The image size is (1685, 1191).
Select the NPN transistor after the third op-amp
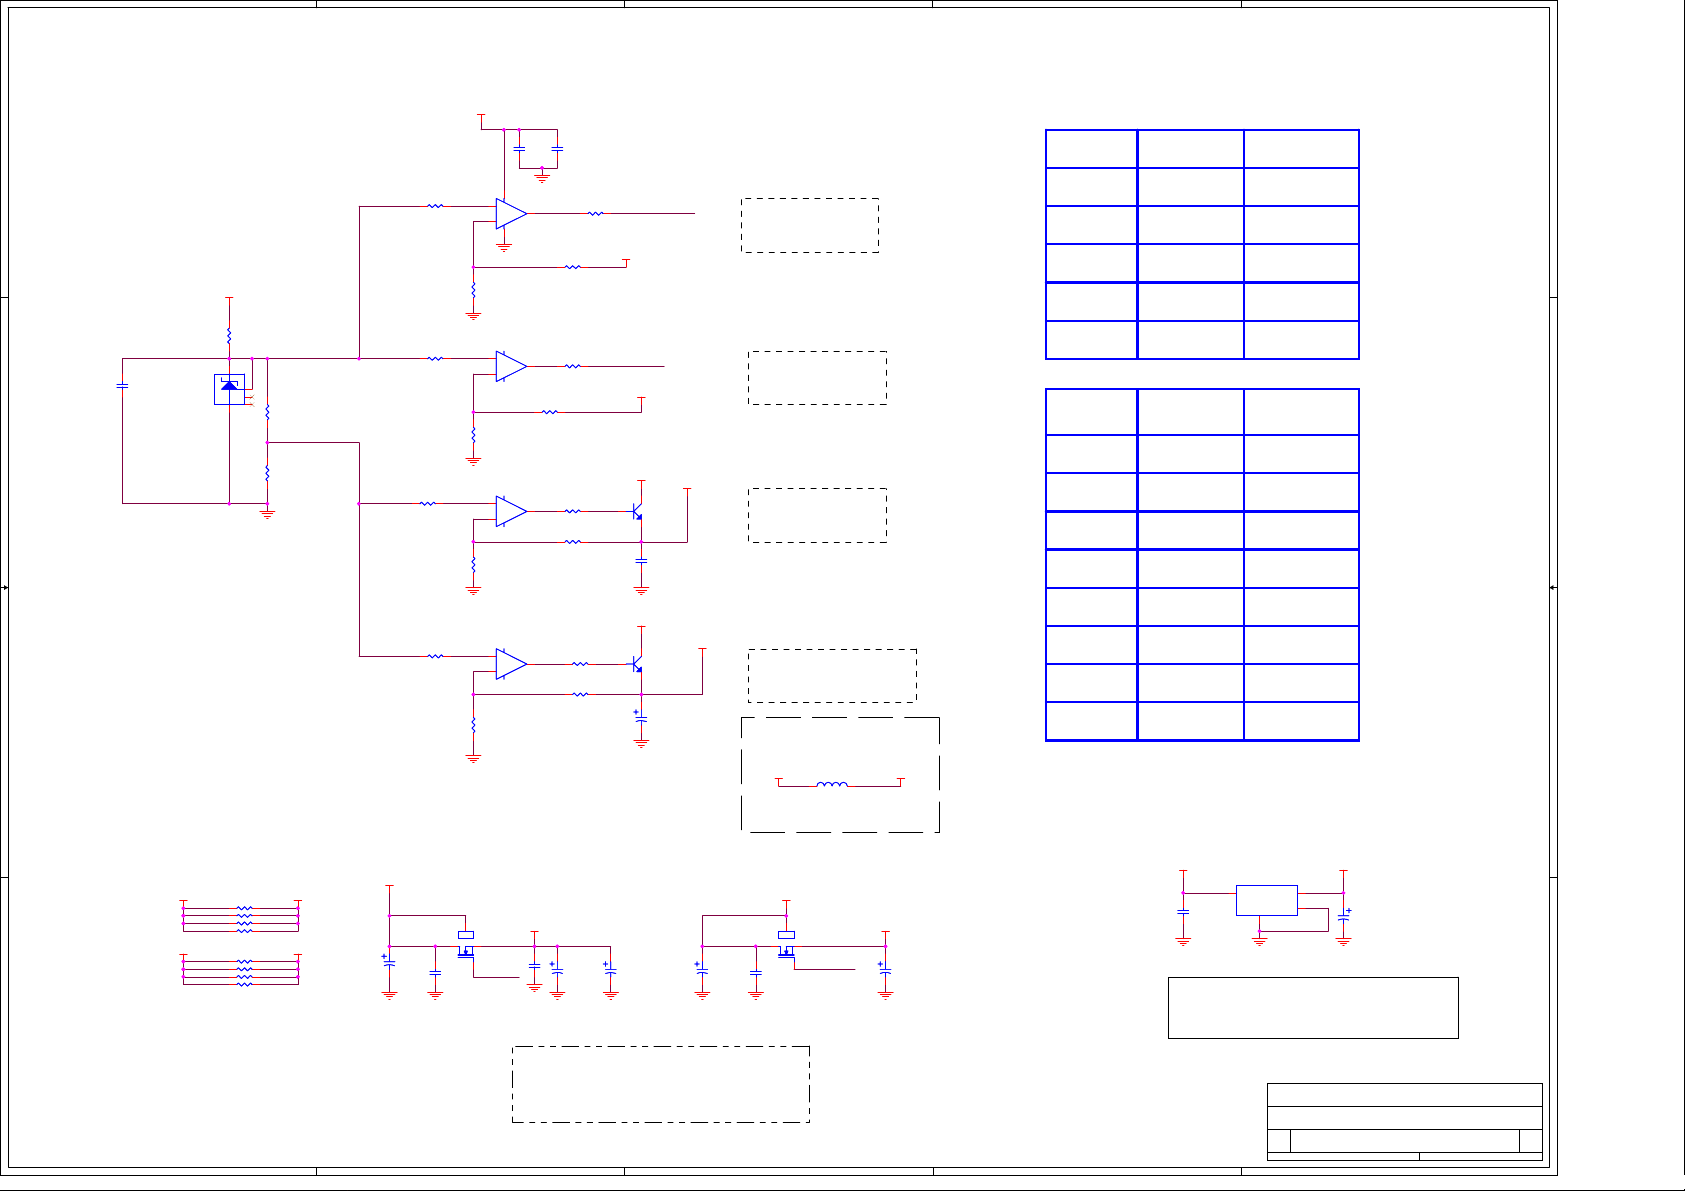pyautogui.click(x=637, y=511)
